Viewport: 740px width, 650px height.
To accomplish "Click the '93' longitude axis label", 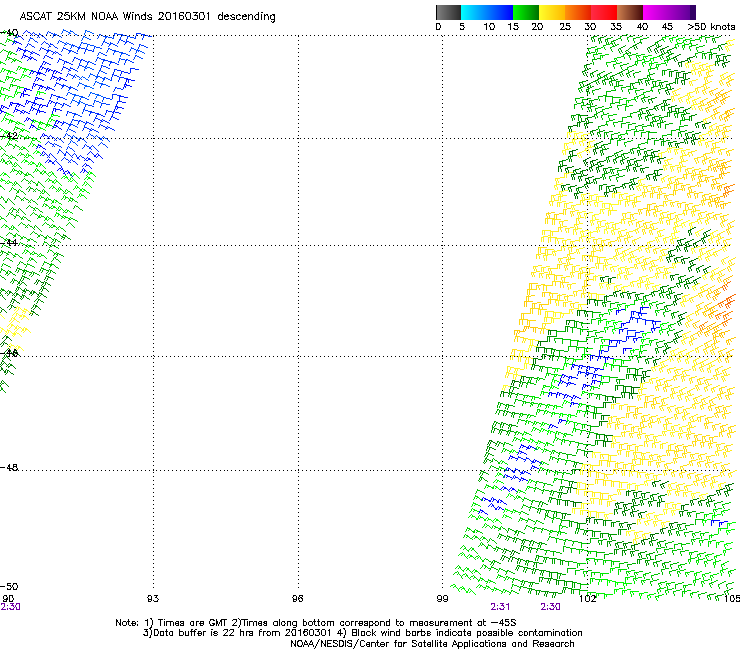I will [153, 599].
